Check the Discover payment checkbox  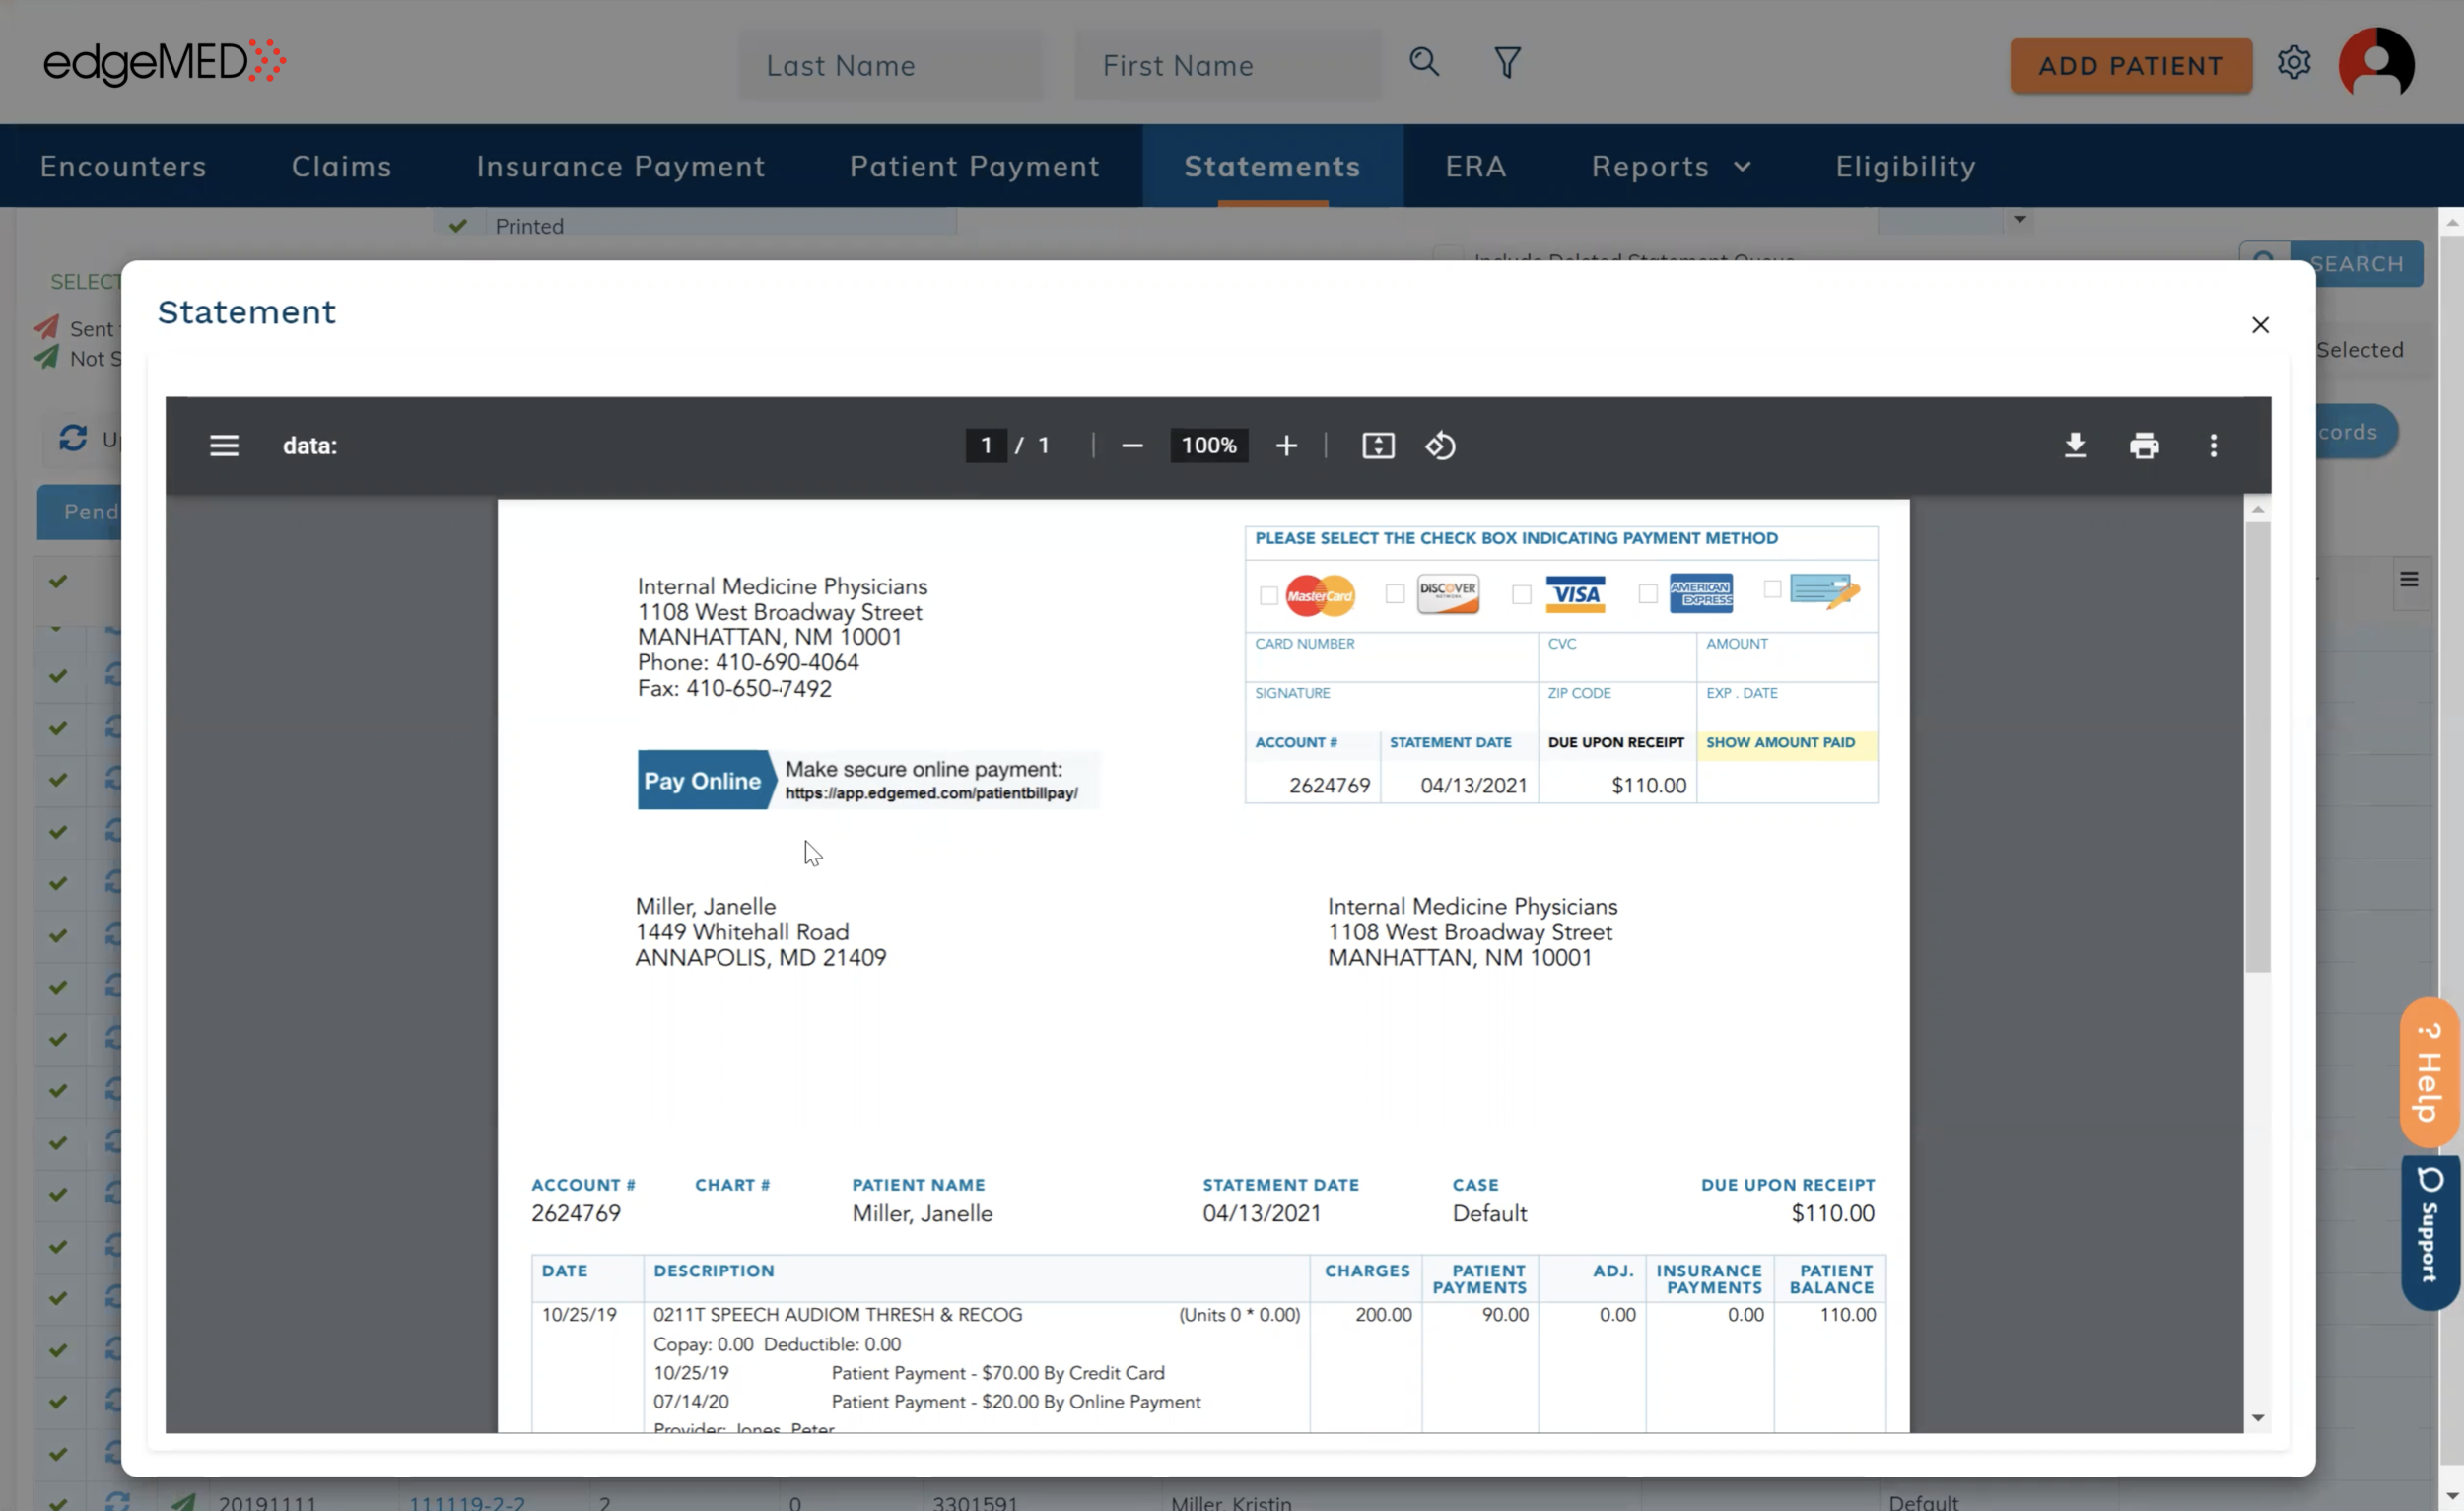pyautogui.click(x=1395, y=594)
